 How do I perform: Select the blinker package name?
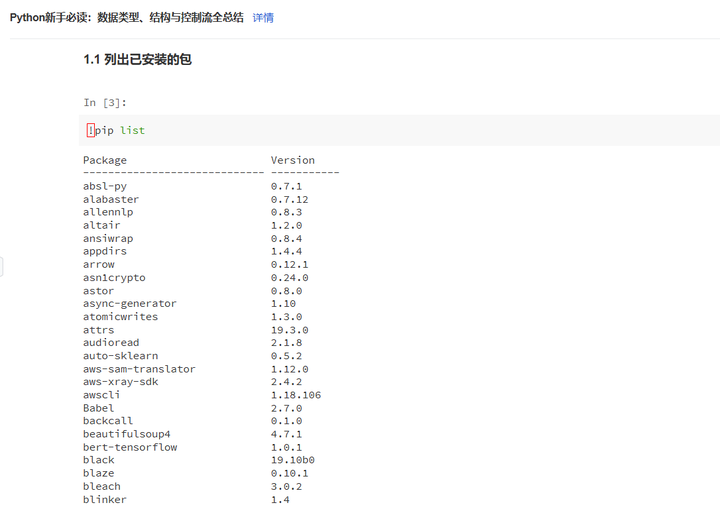[105, 499]
